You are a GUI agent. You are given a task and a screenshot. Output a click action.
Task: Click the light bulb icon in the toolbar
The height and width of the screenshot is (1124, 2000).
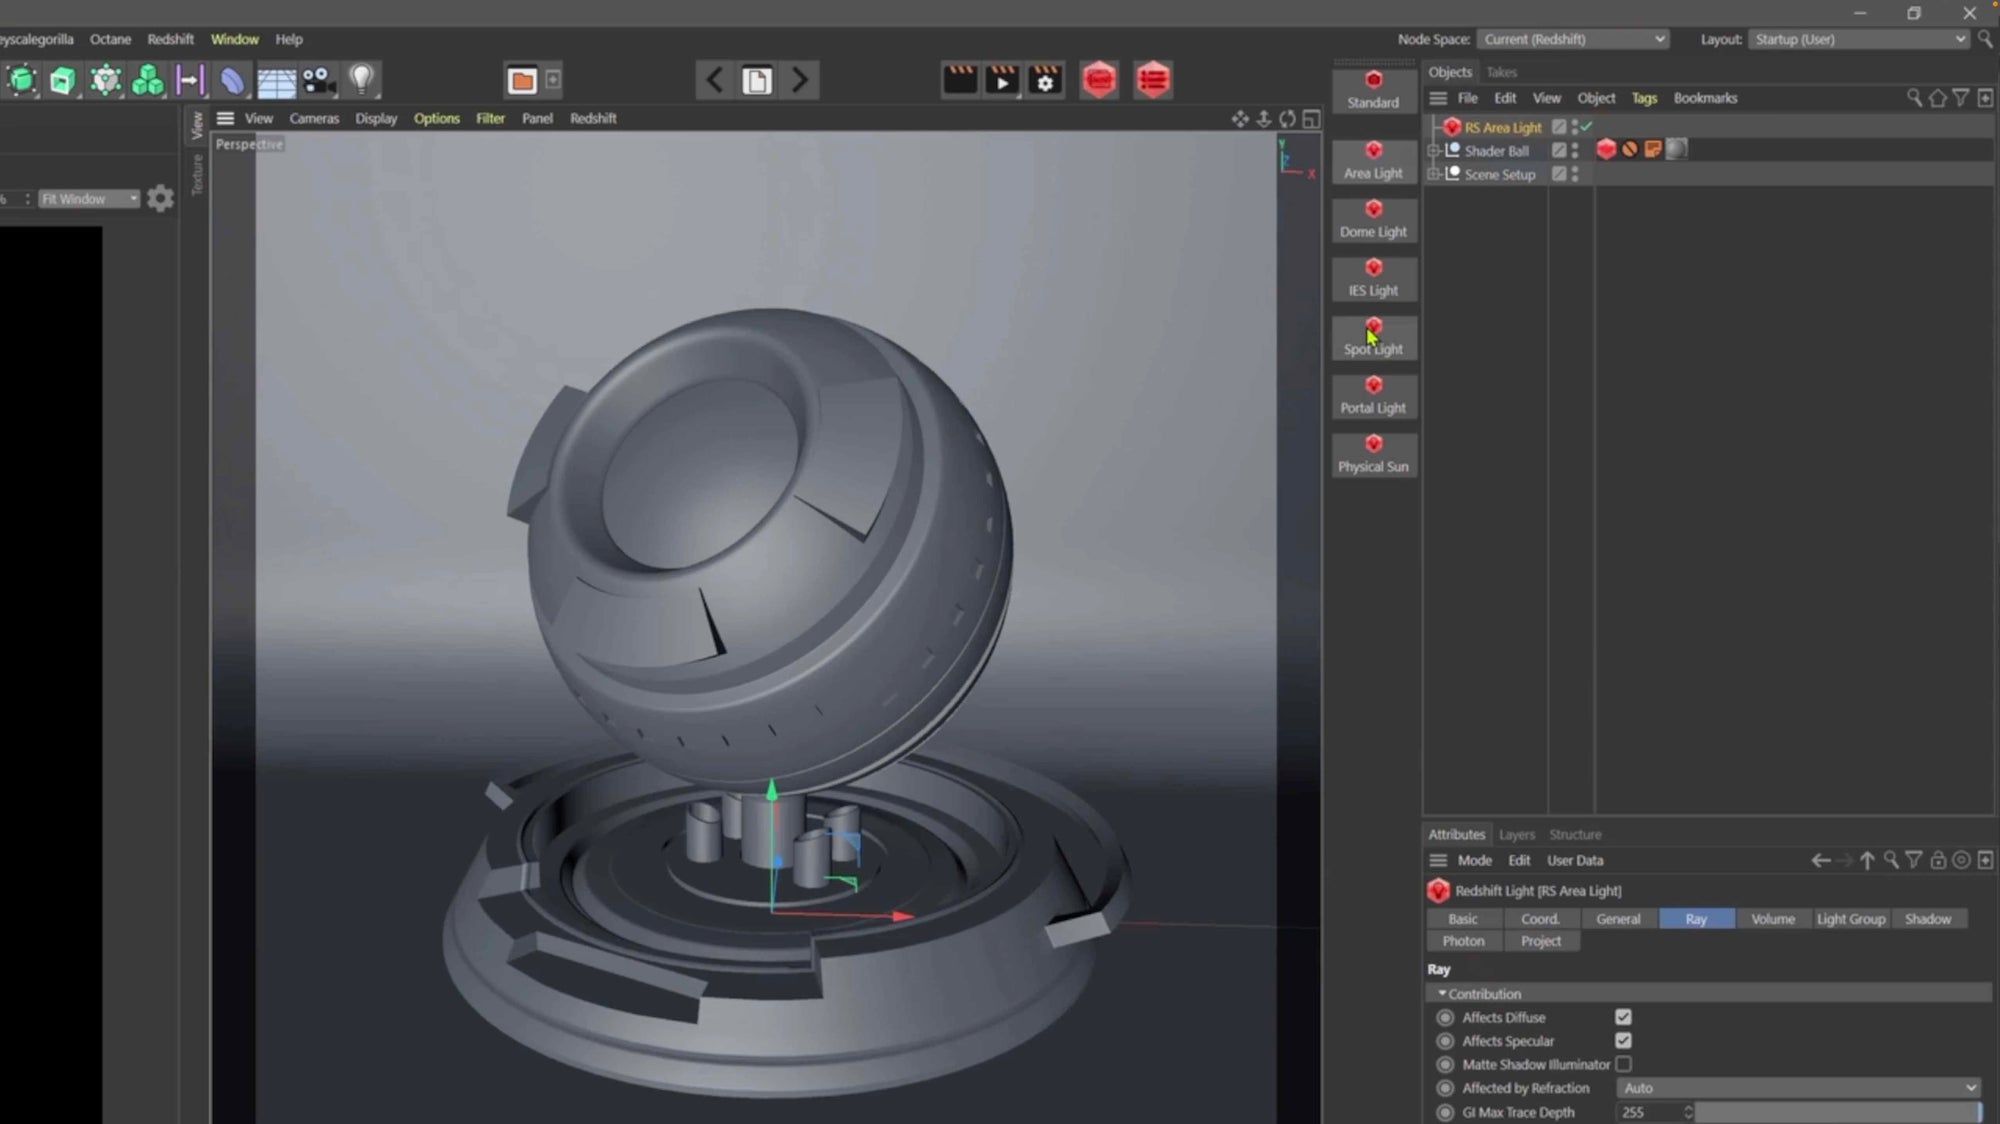coord(361,79)
